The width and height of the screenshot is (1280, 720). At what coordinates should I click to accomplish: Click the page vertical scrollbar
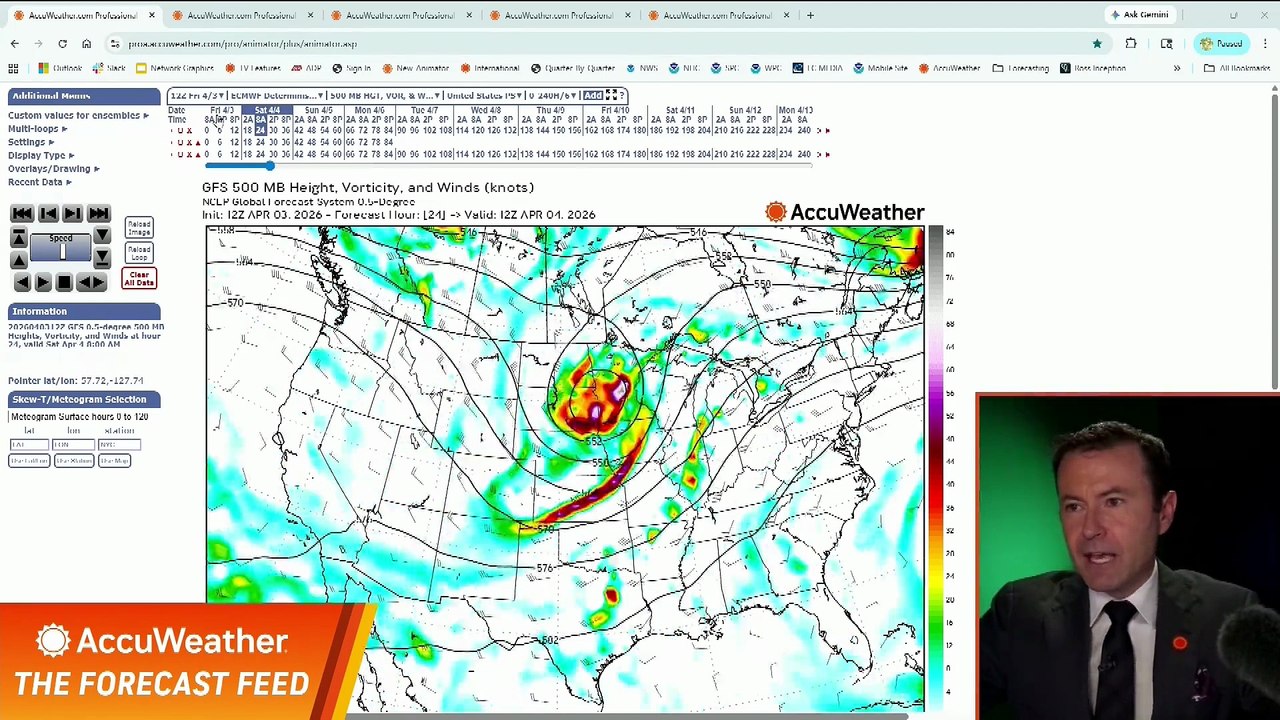coord(1275,240)
